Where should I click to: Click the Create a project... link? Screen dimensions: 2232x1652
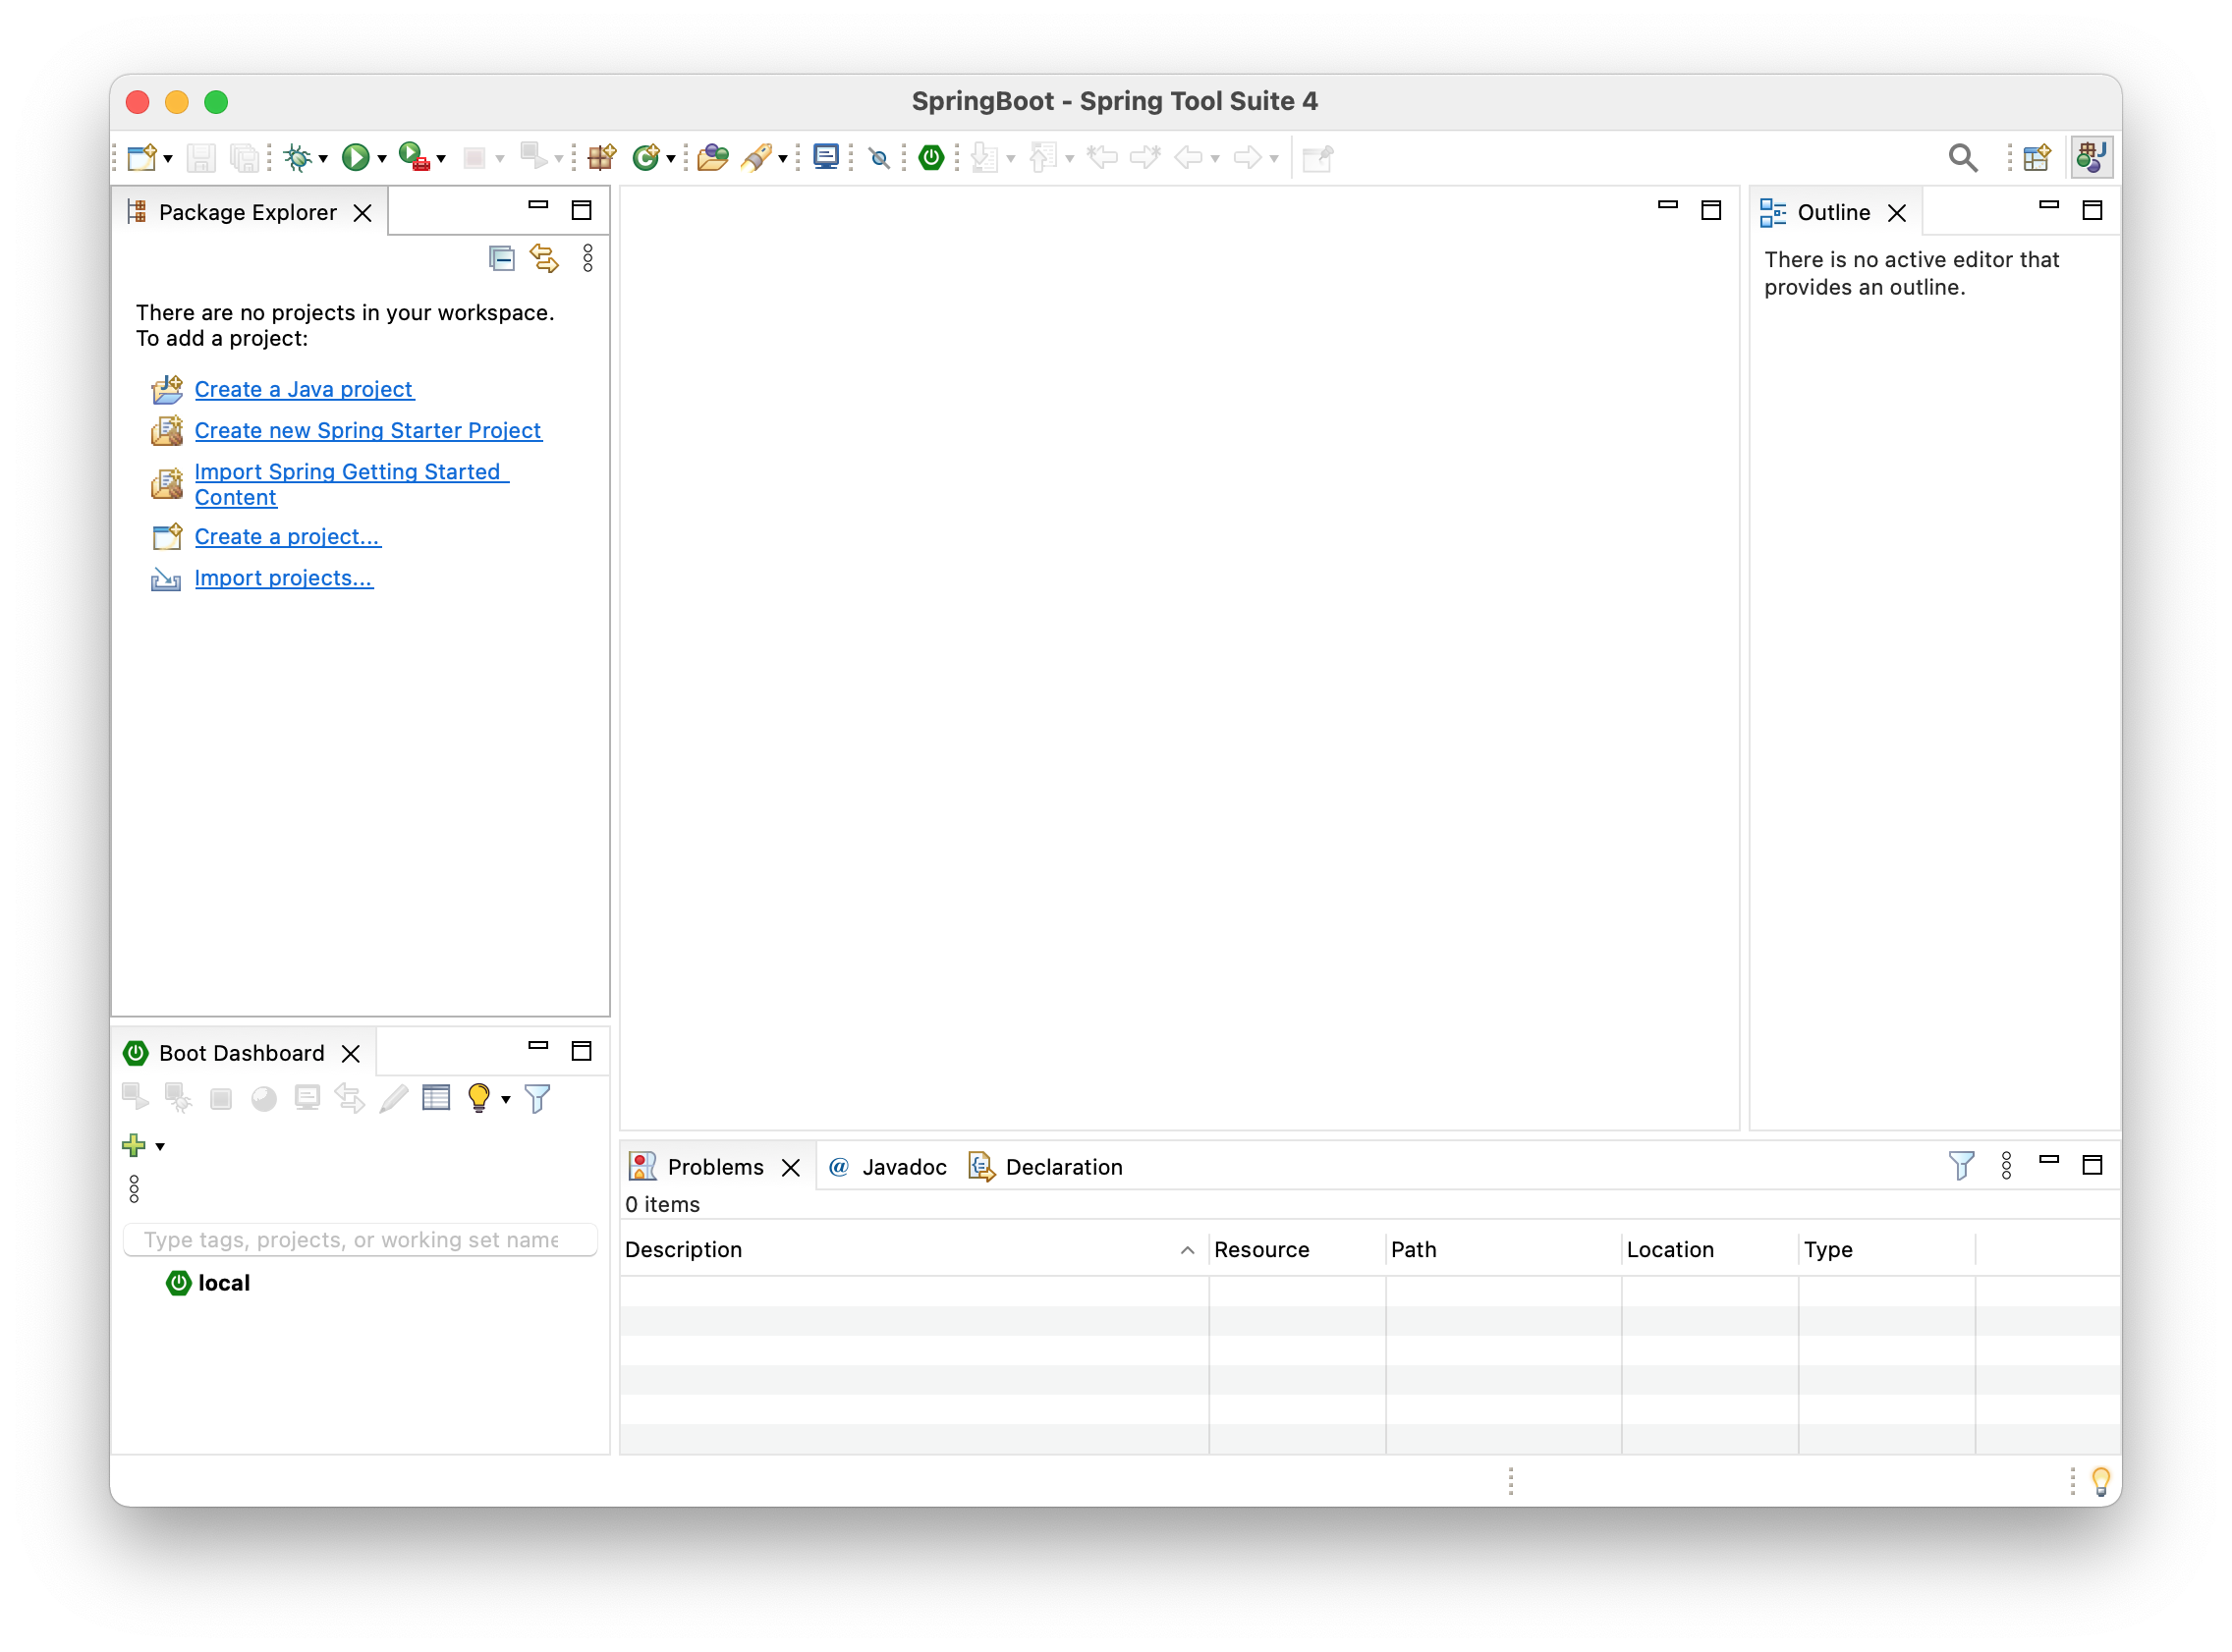[287, 536]
